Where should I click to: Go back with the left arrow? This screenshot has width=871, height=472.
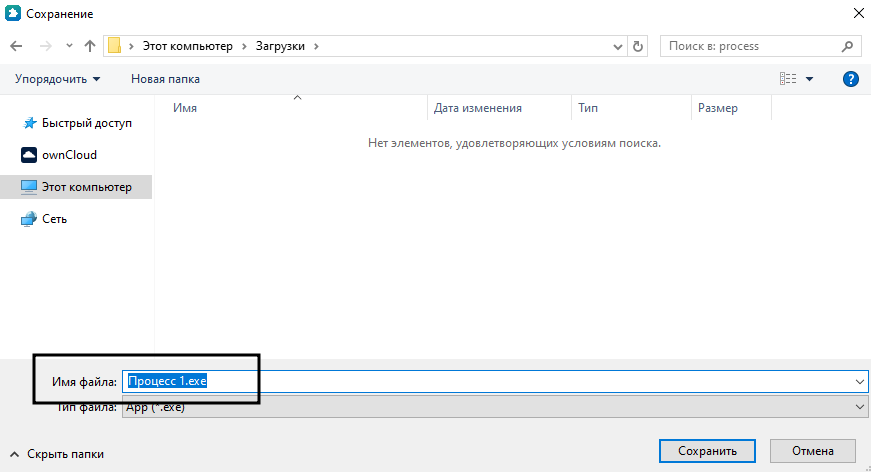pyautogui.click(x=16, y=46)
